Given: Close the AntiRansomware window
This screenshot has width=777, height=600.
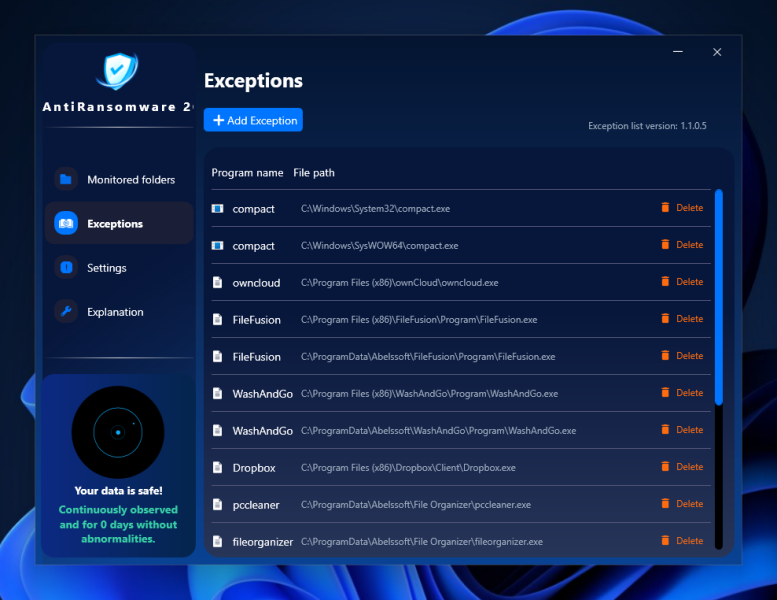Looking at the screenshot, I should [x=717, y=52].
